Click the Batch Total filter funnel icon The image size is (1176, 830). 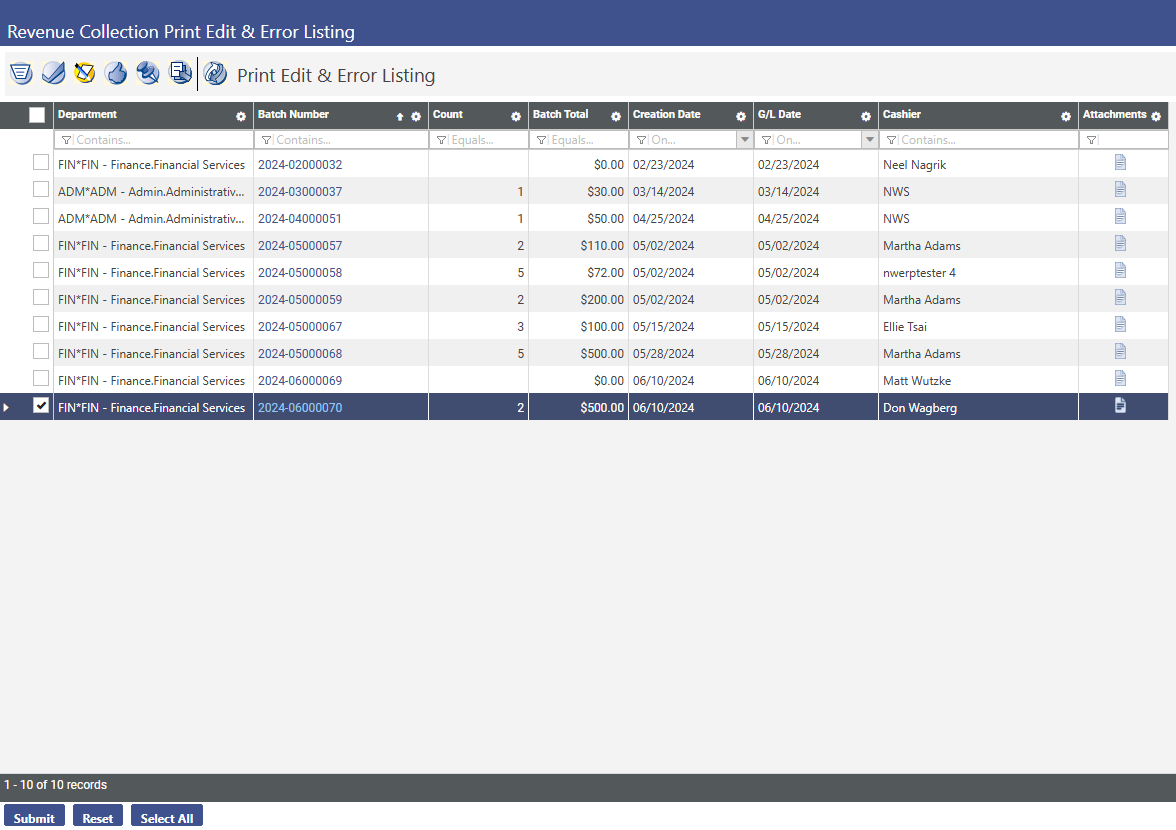pos(542,140)
